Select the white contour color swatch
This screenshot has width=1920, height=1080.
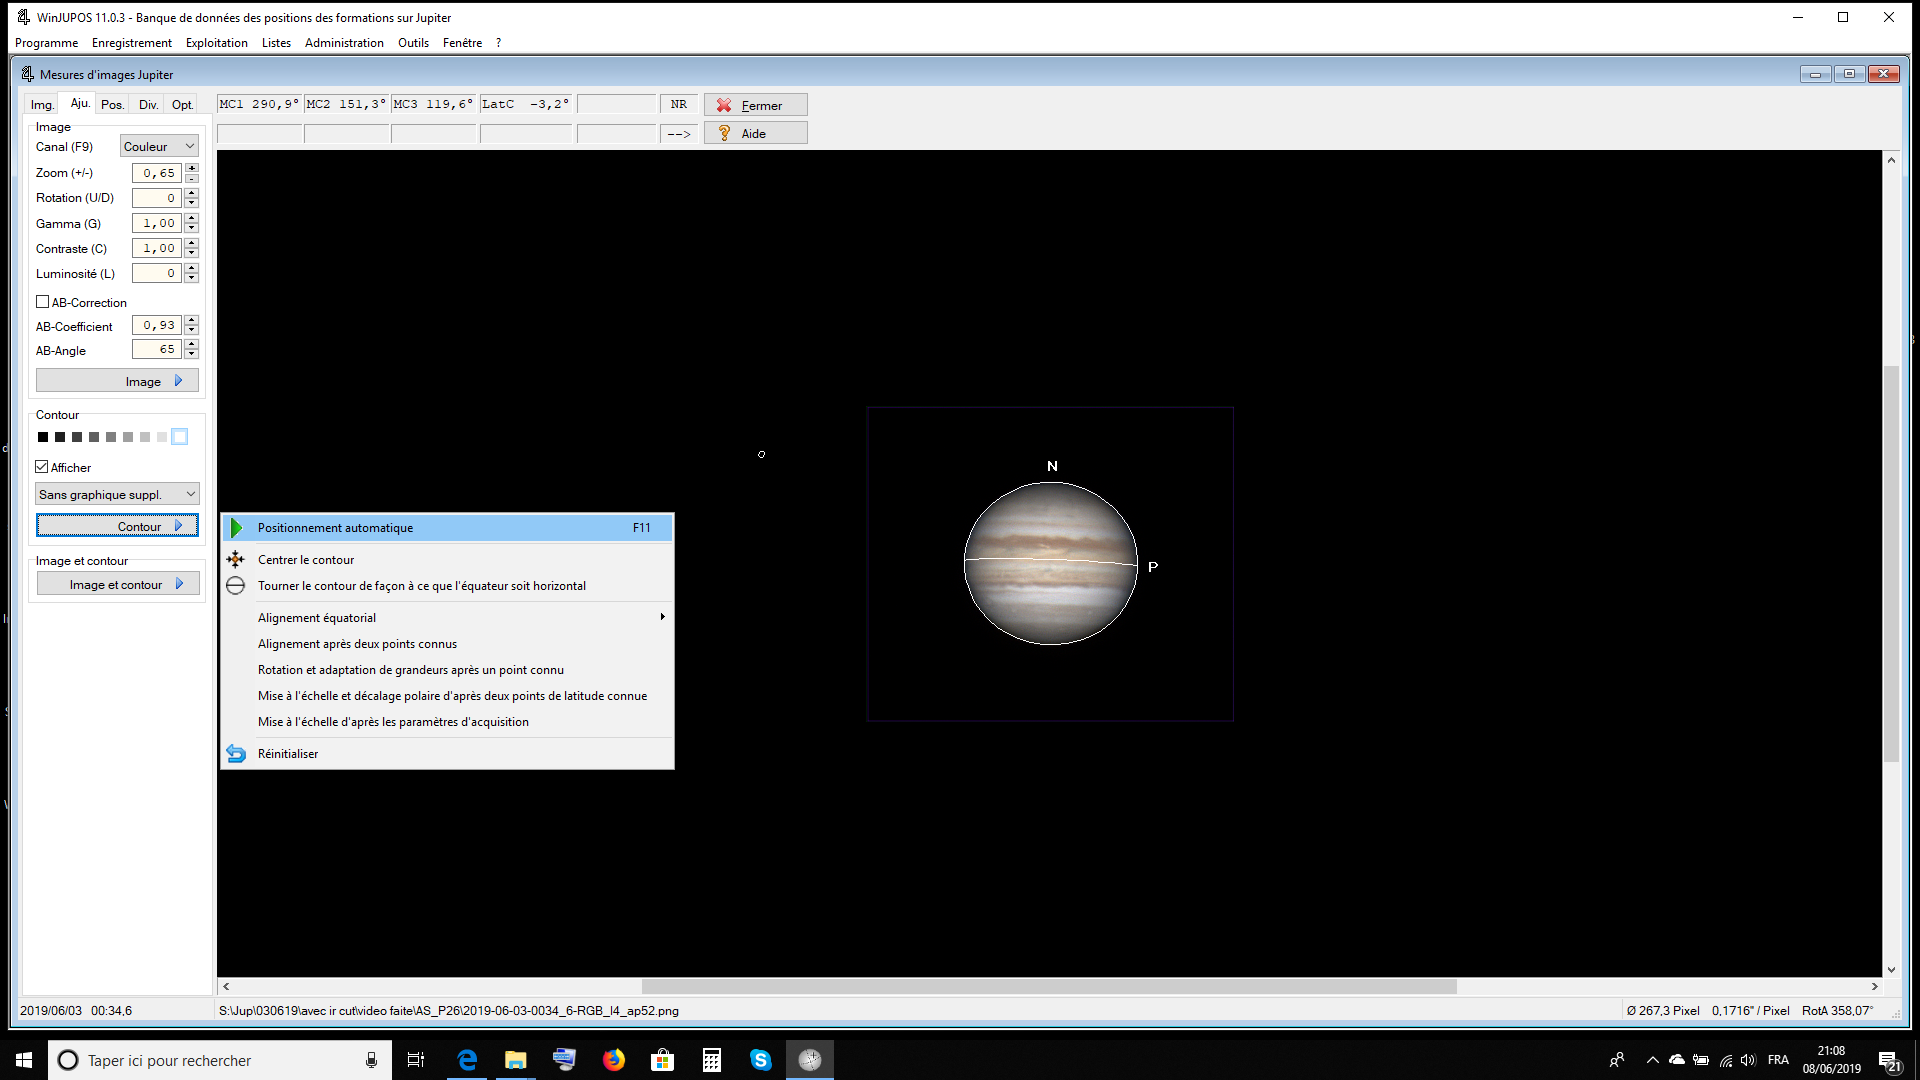[x=179, y=437]
